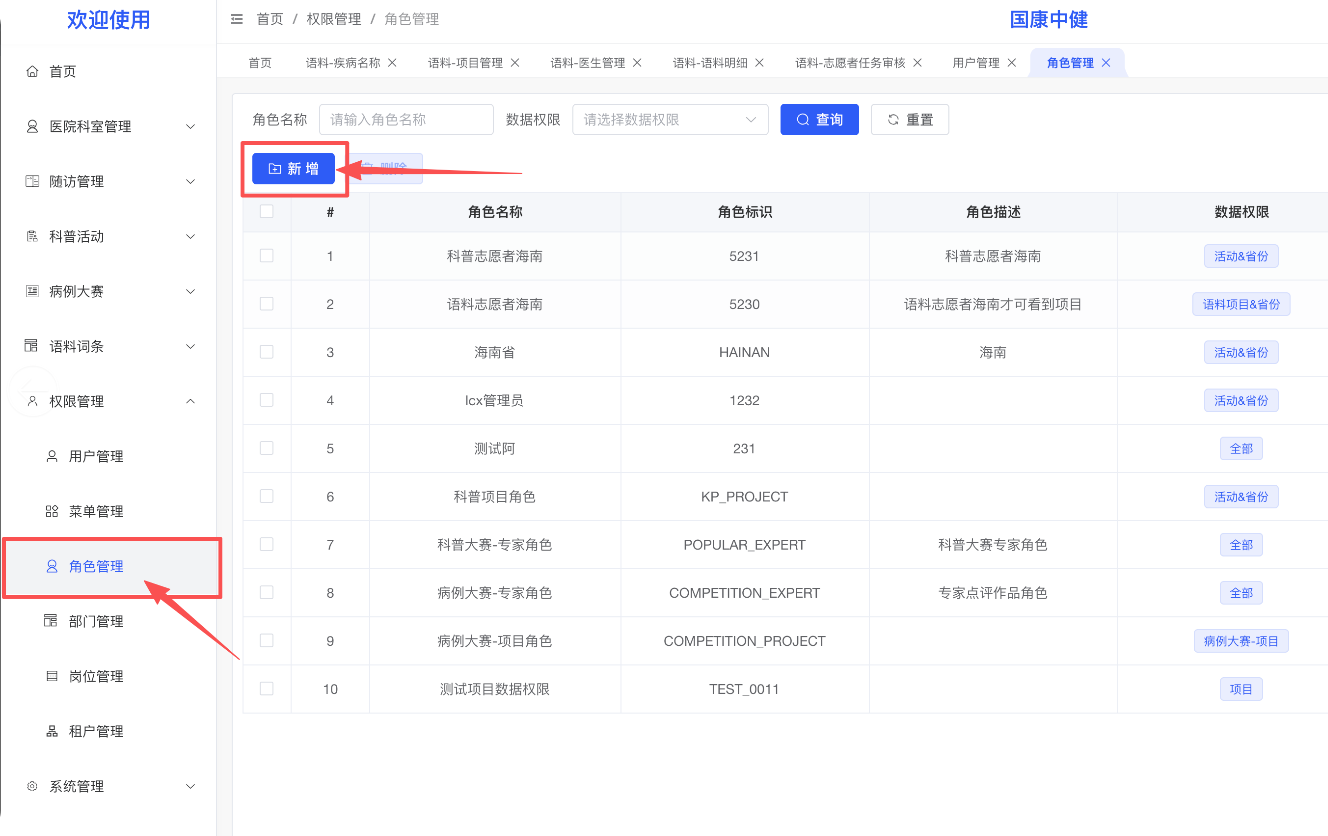
Task: Tick the checkbox for 科普项目角色 row
Action: tap(266, 496)
